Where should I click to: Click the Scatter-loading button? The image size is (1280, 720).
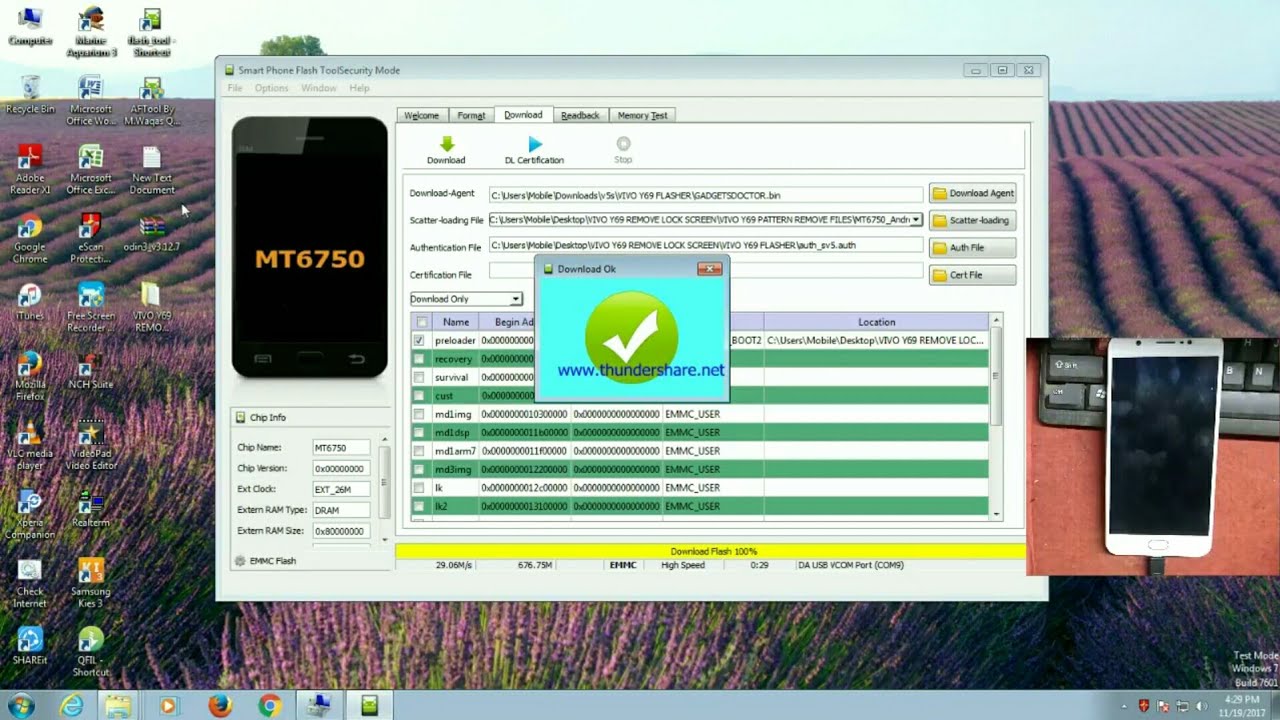click(x=972, y=220)
